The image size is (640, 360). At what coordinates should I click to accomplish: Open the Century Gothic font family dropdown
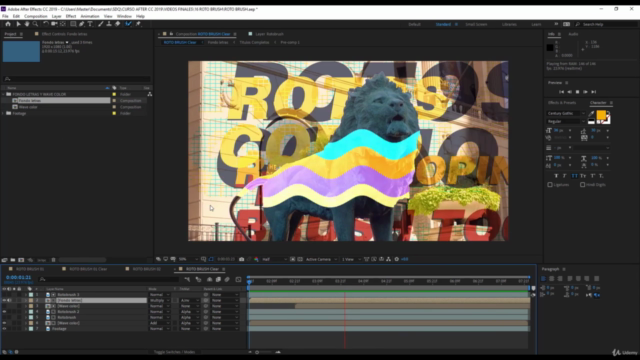coord(566,113)
